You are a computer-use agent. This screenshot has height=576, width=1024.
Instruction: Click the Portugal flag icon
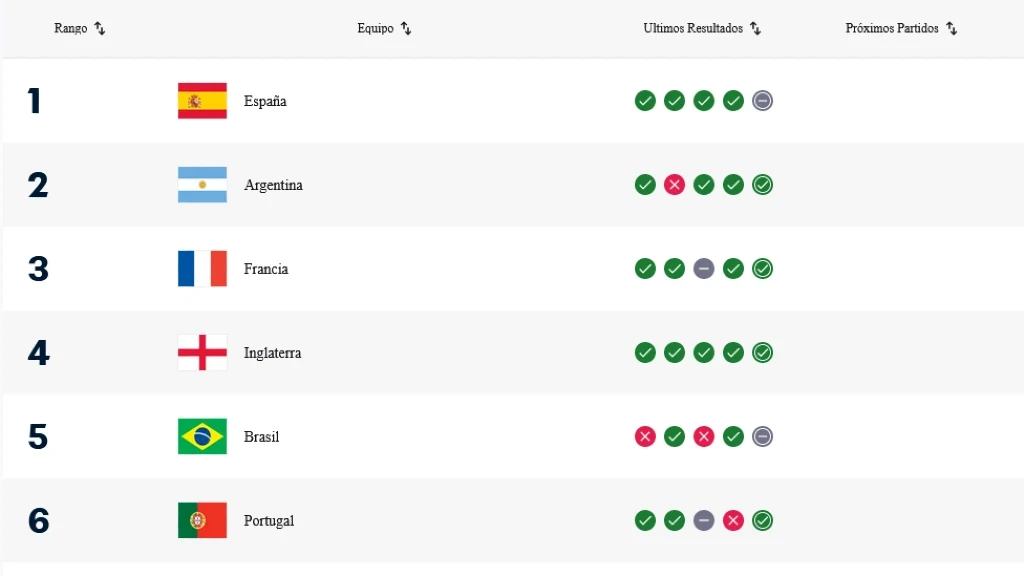(x=202, y=521)
